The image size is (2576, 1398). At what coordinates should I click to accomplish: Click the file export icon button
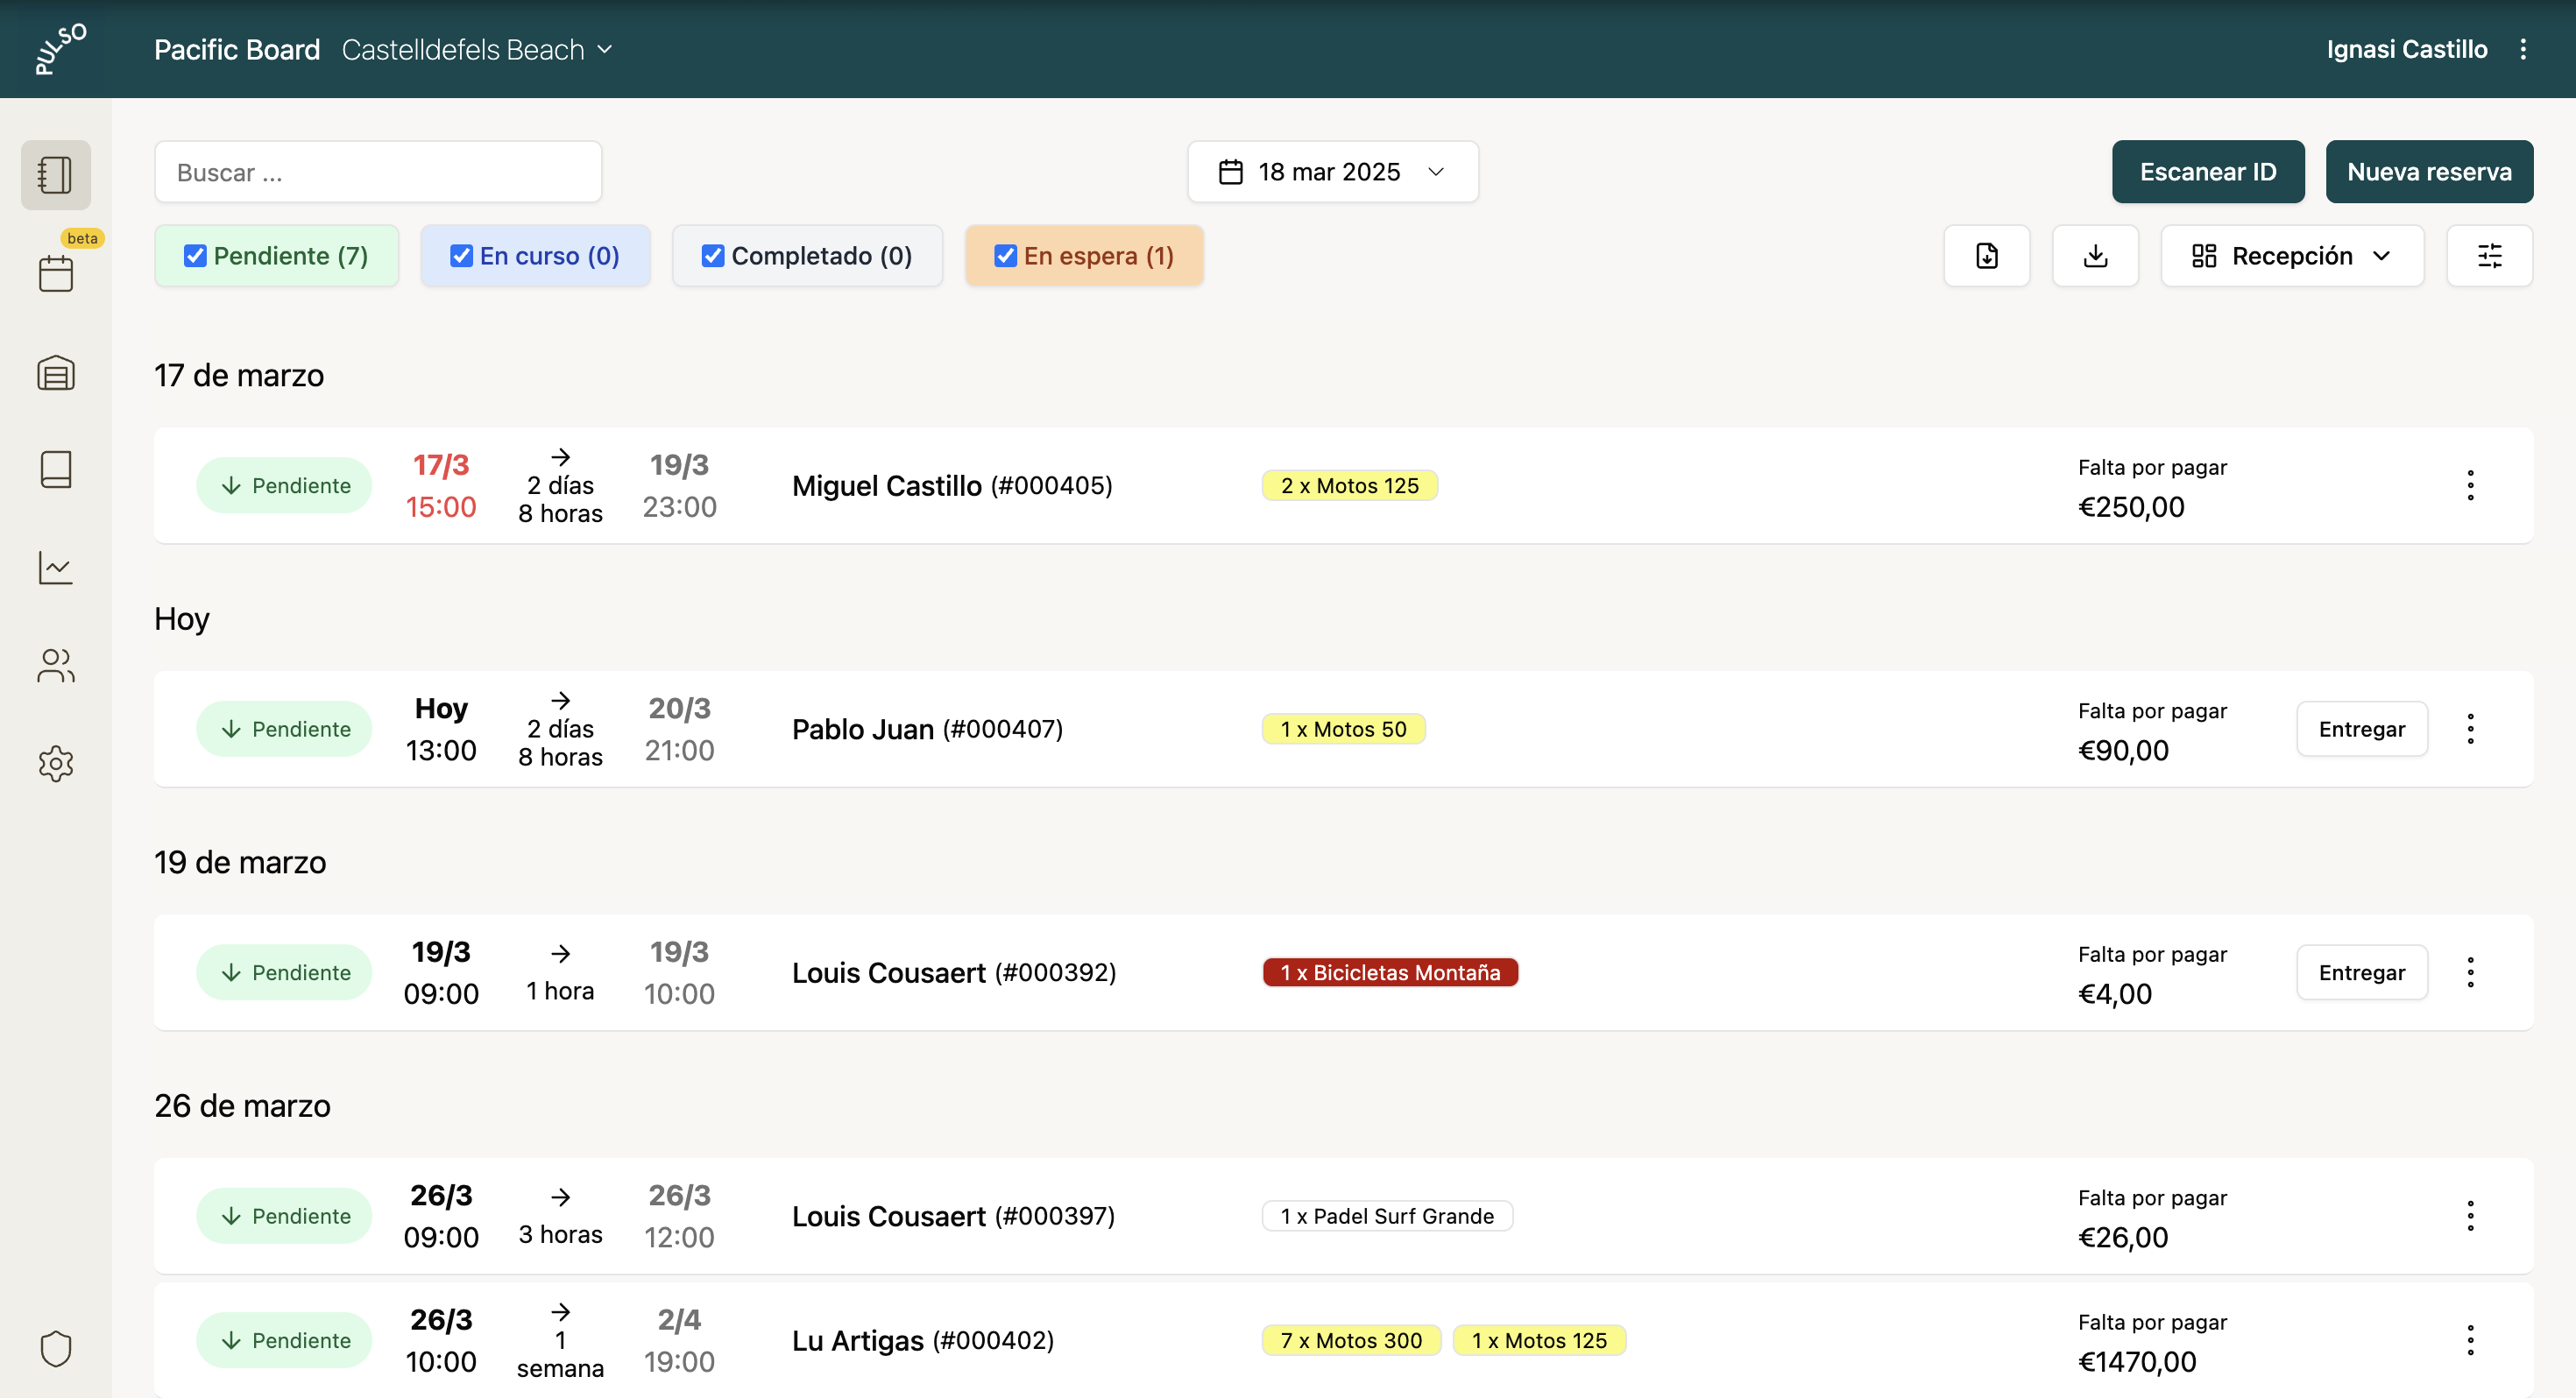click(x=1986, y=256)
